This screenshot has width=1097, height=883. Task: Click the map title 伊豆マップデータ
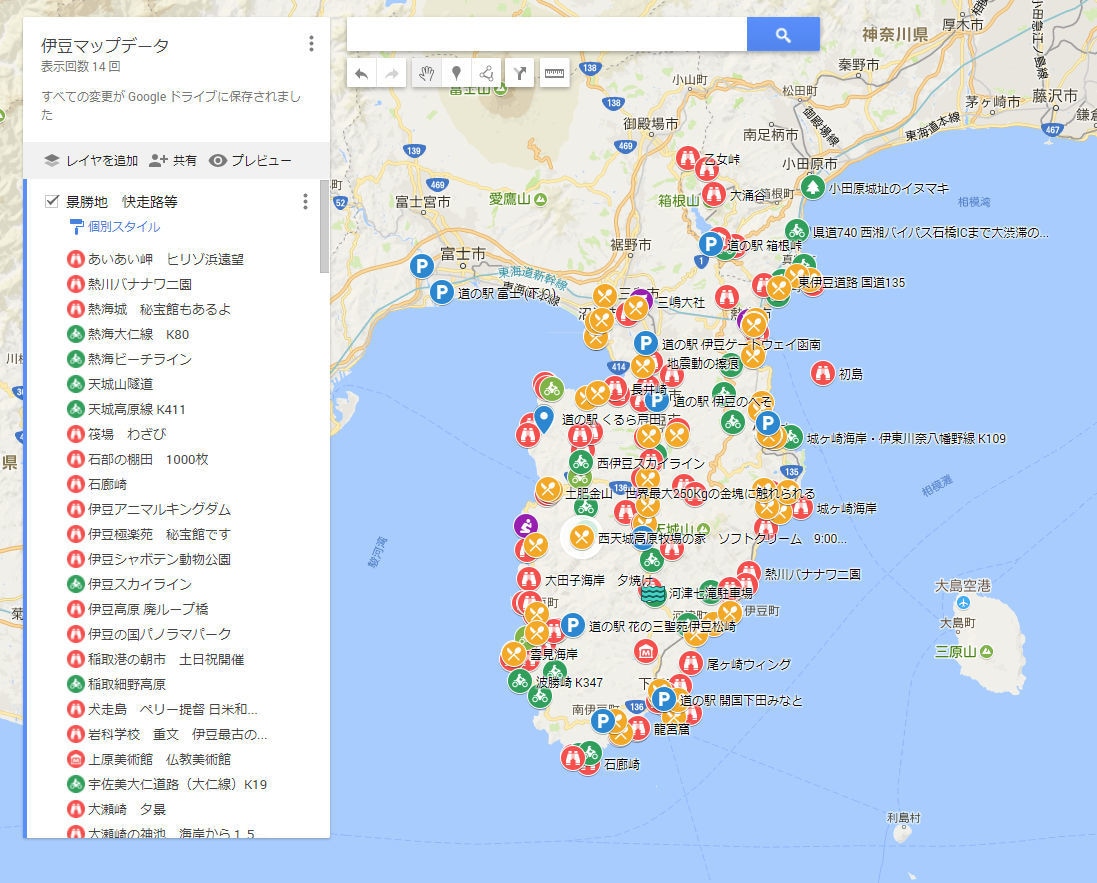pyautogui.click(x=105, y=45)
